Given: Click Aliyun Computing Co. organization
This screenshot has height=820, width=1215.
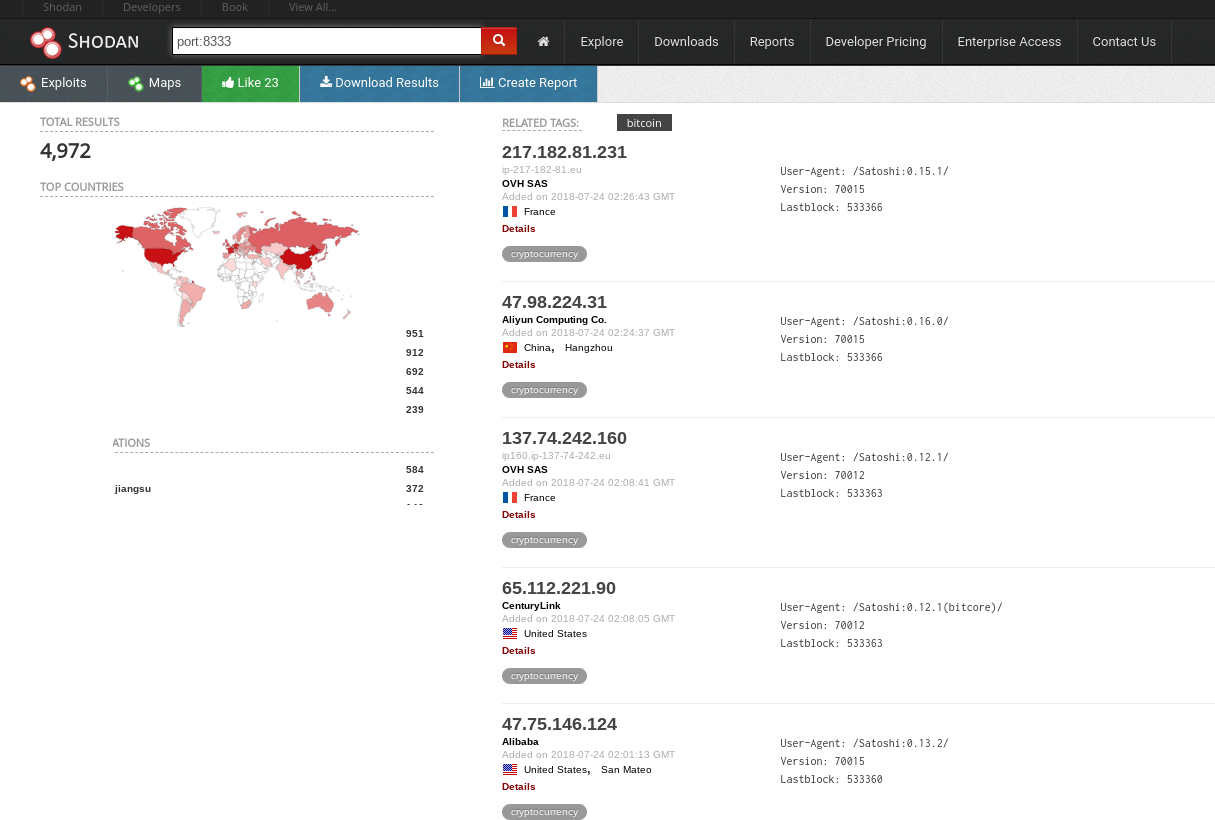Looking at the screenshot, I should [x=554, y=320].
